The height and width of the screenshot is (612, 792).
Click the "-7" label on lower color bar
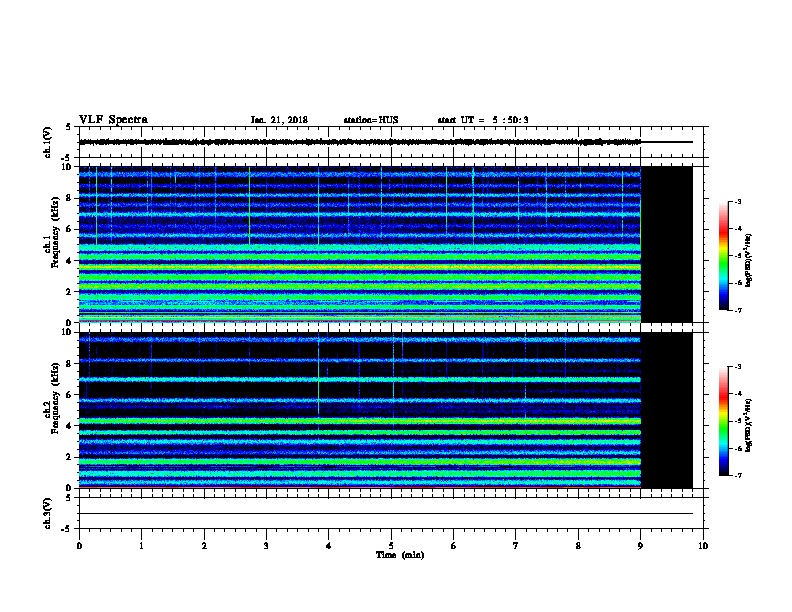pos(737,475)
